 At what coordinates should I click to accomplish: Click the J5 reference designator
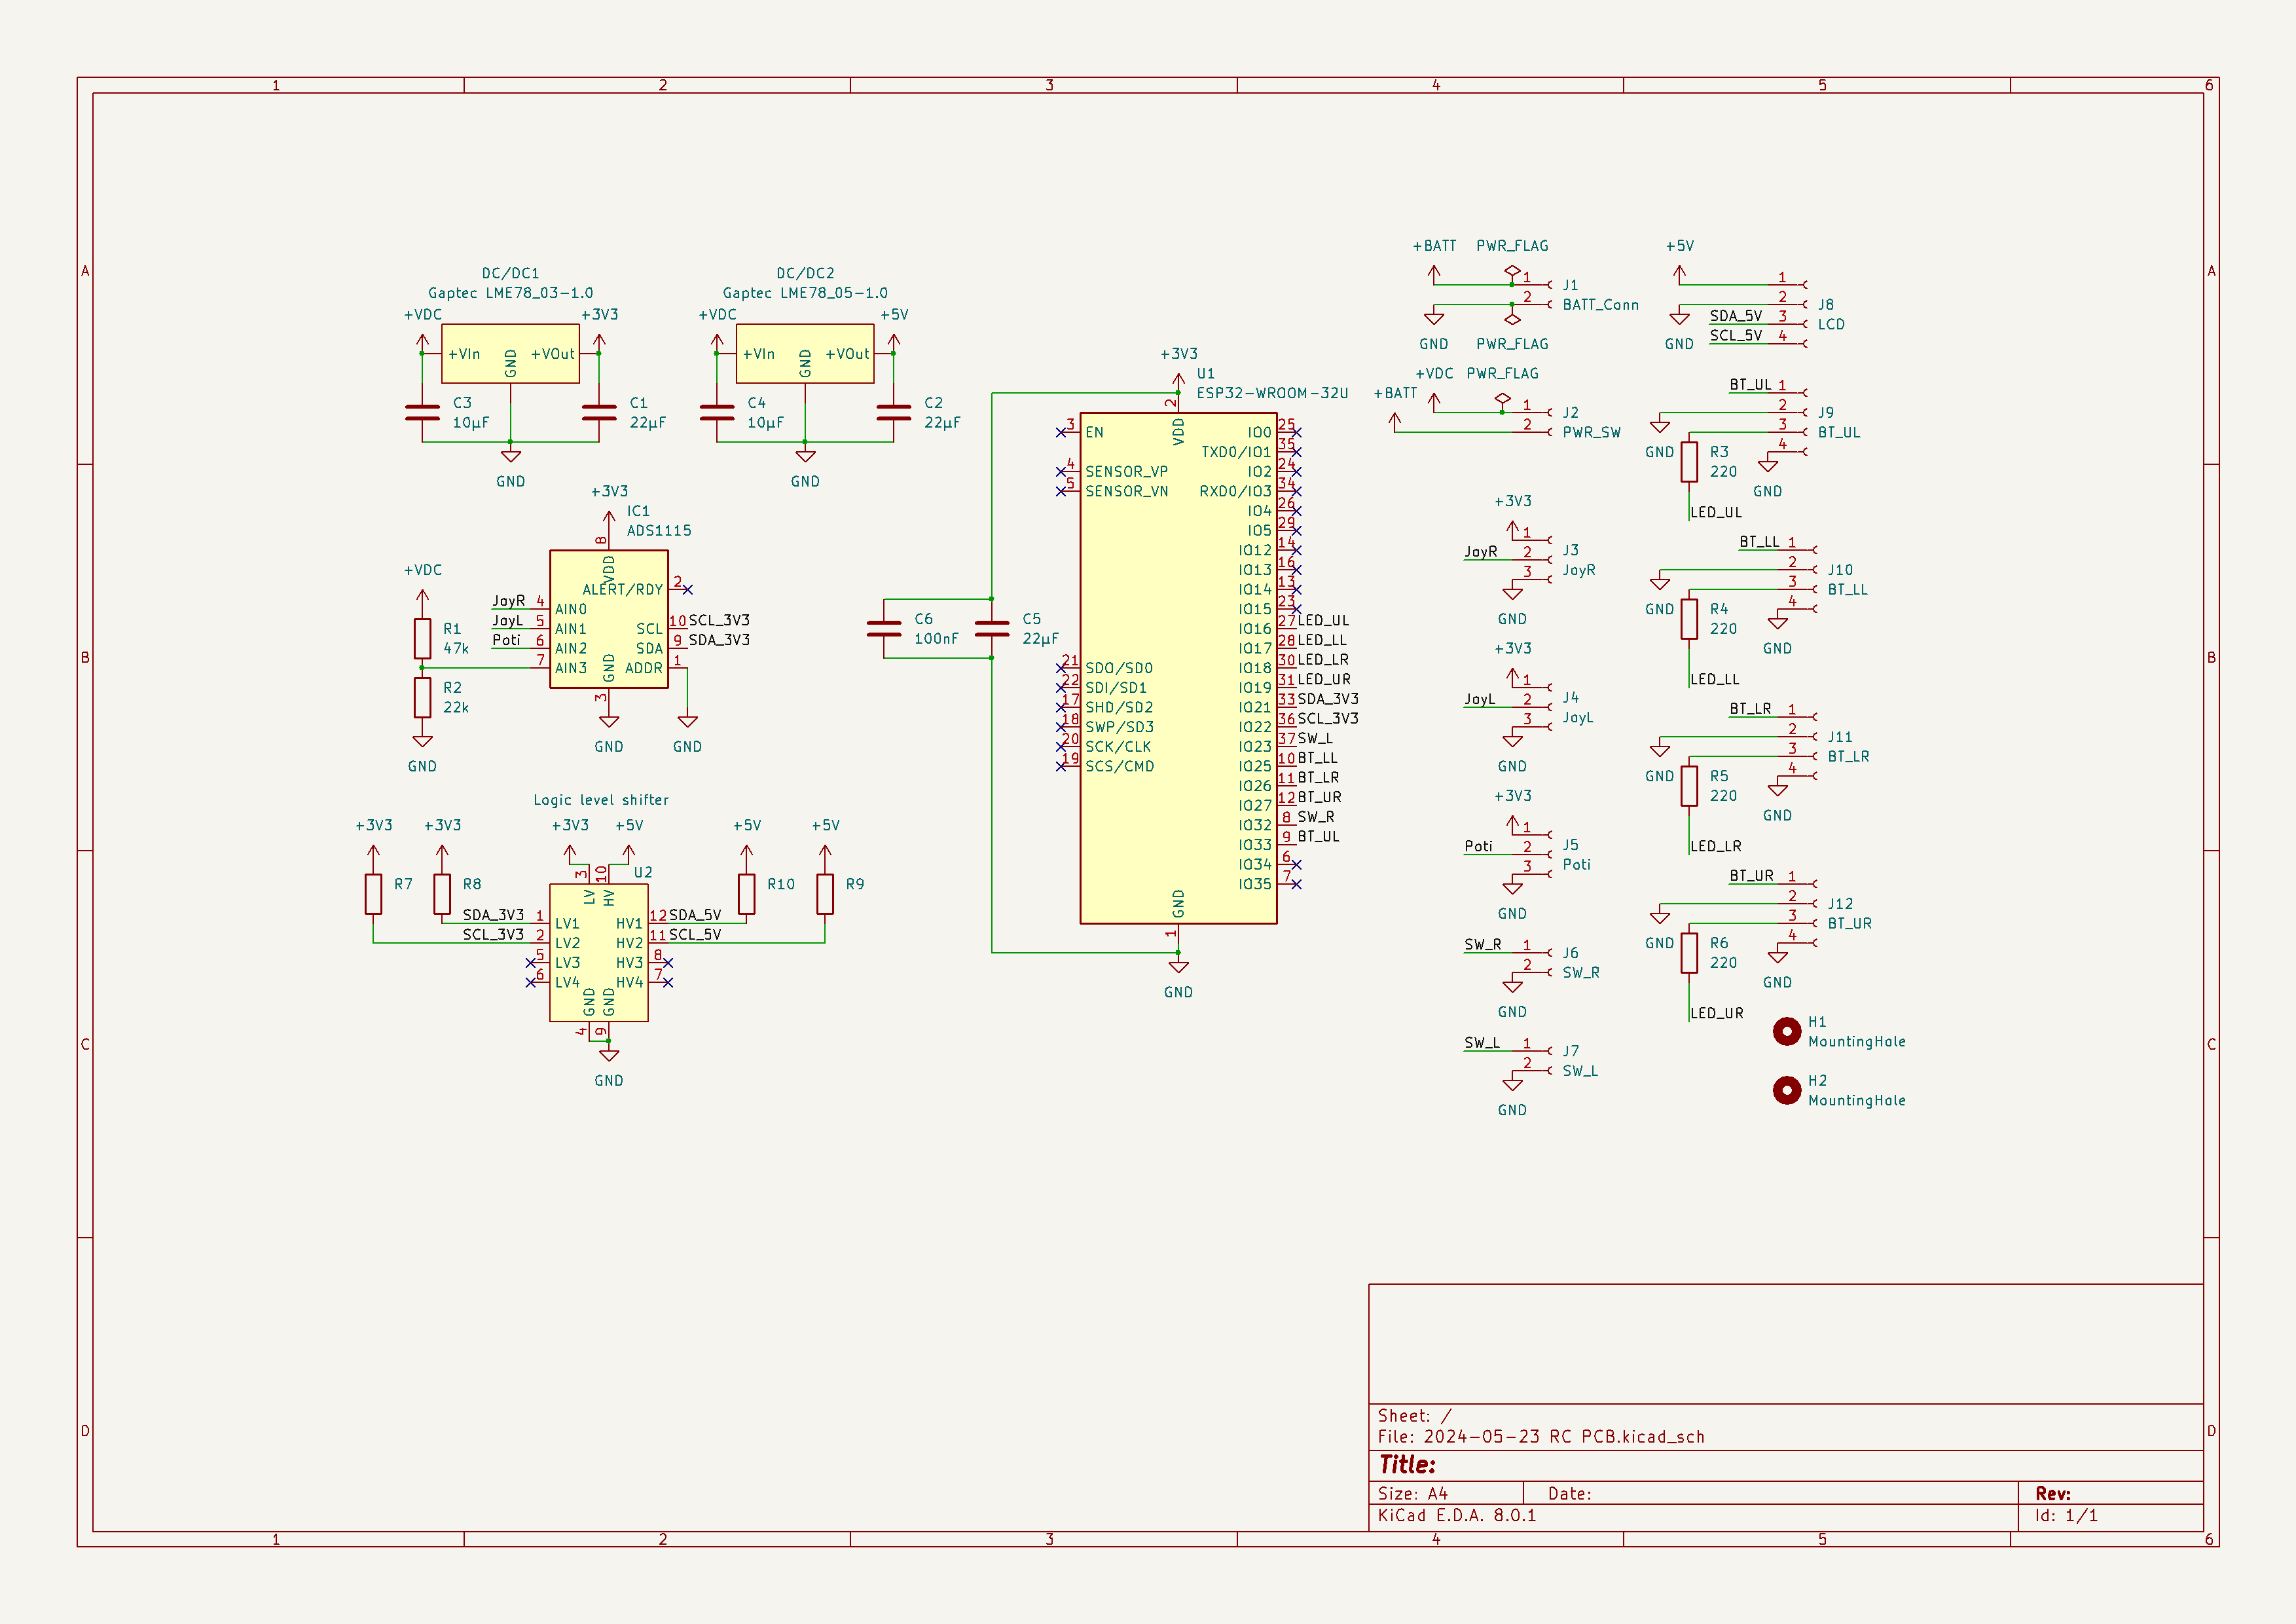[x=1570, y=844]
